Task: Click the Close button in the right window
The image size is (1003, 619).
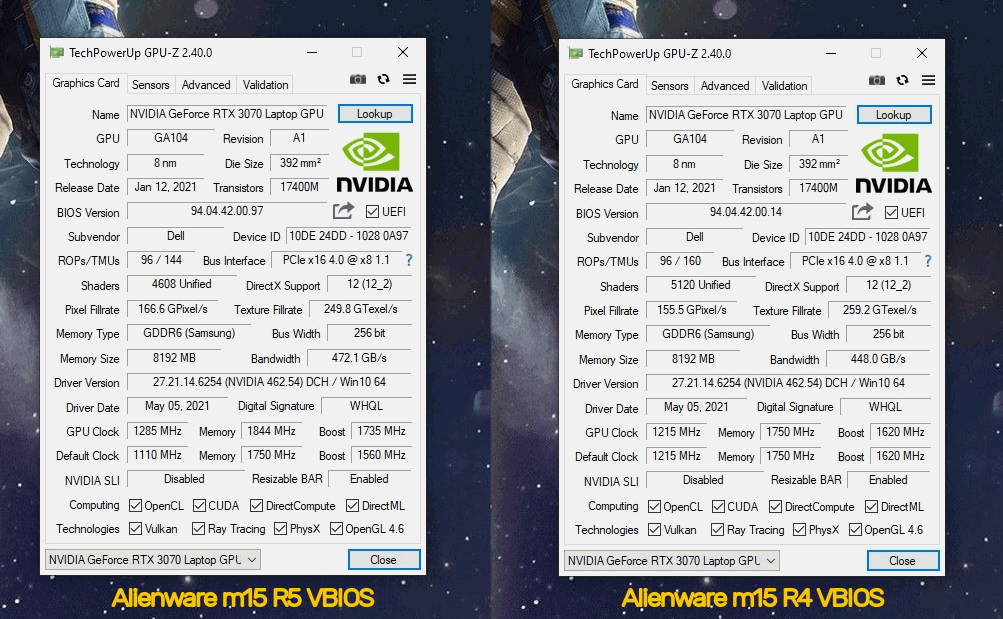Action: click(x=903, y=561)
